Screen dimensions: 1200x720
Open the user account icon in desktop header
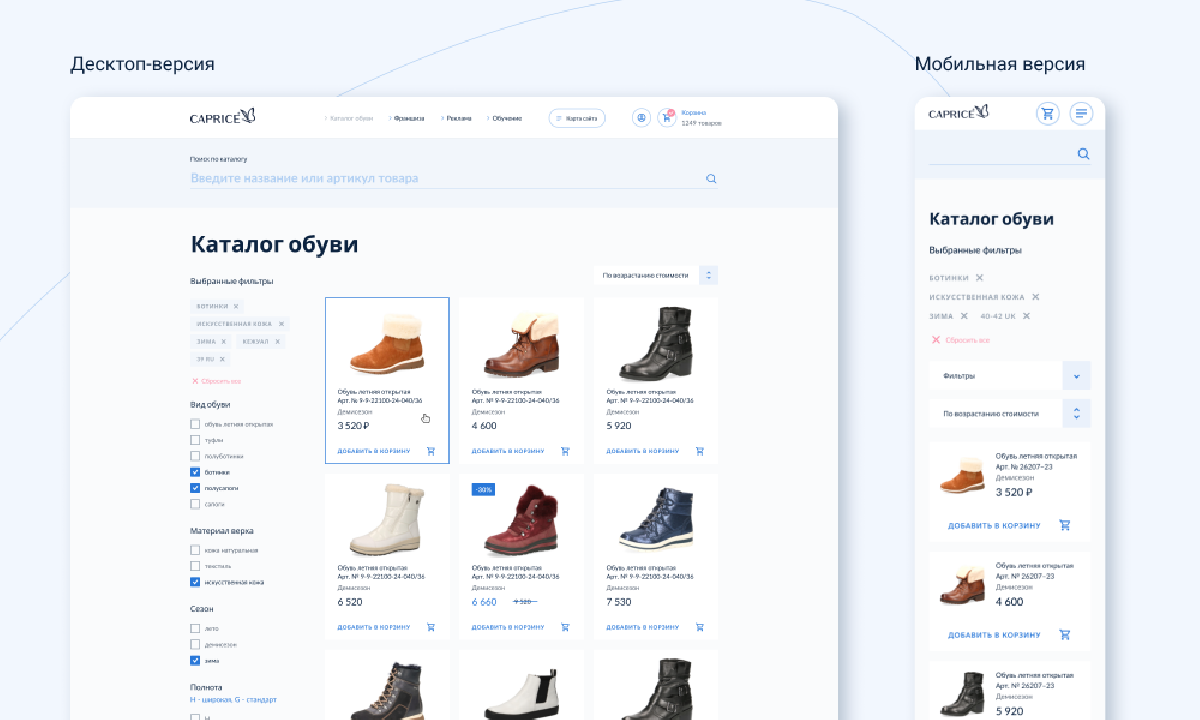641,118
